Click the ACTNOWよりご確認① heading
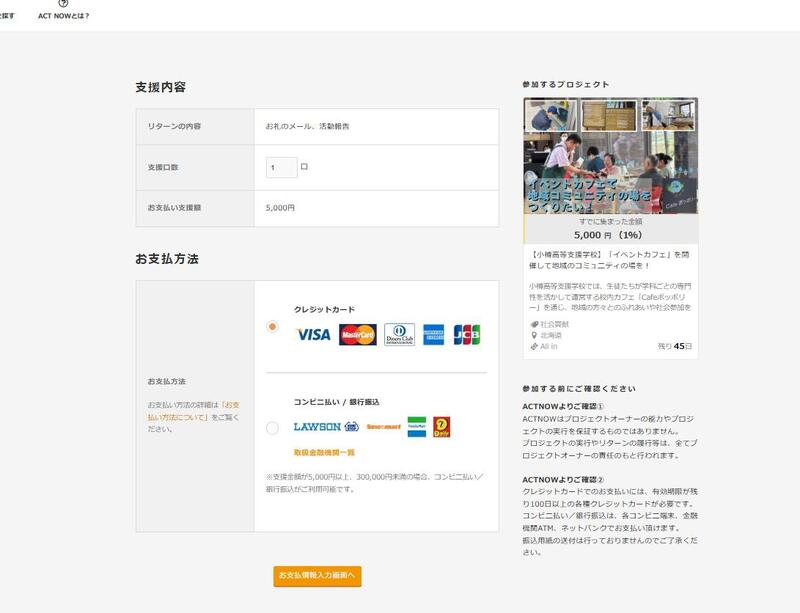This screenshot has width=800, height=613. (x=563, y=407)
